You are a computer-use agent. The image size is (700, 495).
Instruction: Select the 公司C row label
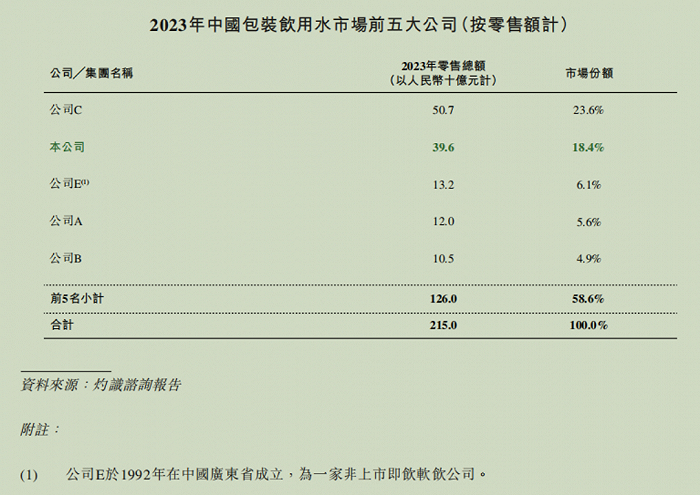point(66,110)
